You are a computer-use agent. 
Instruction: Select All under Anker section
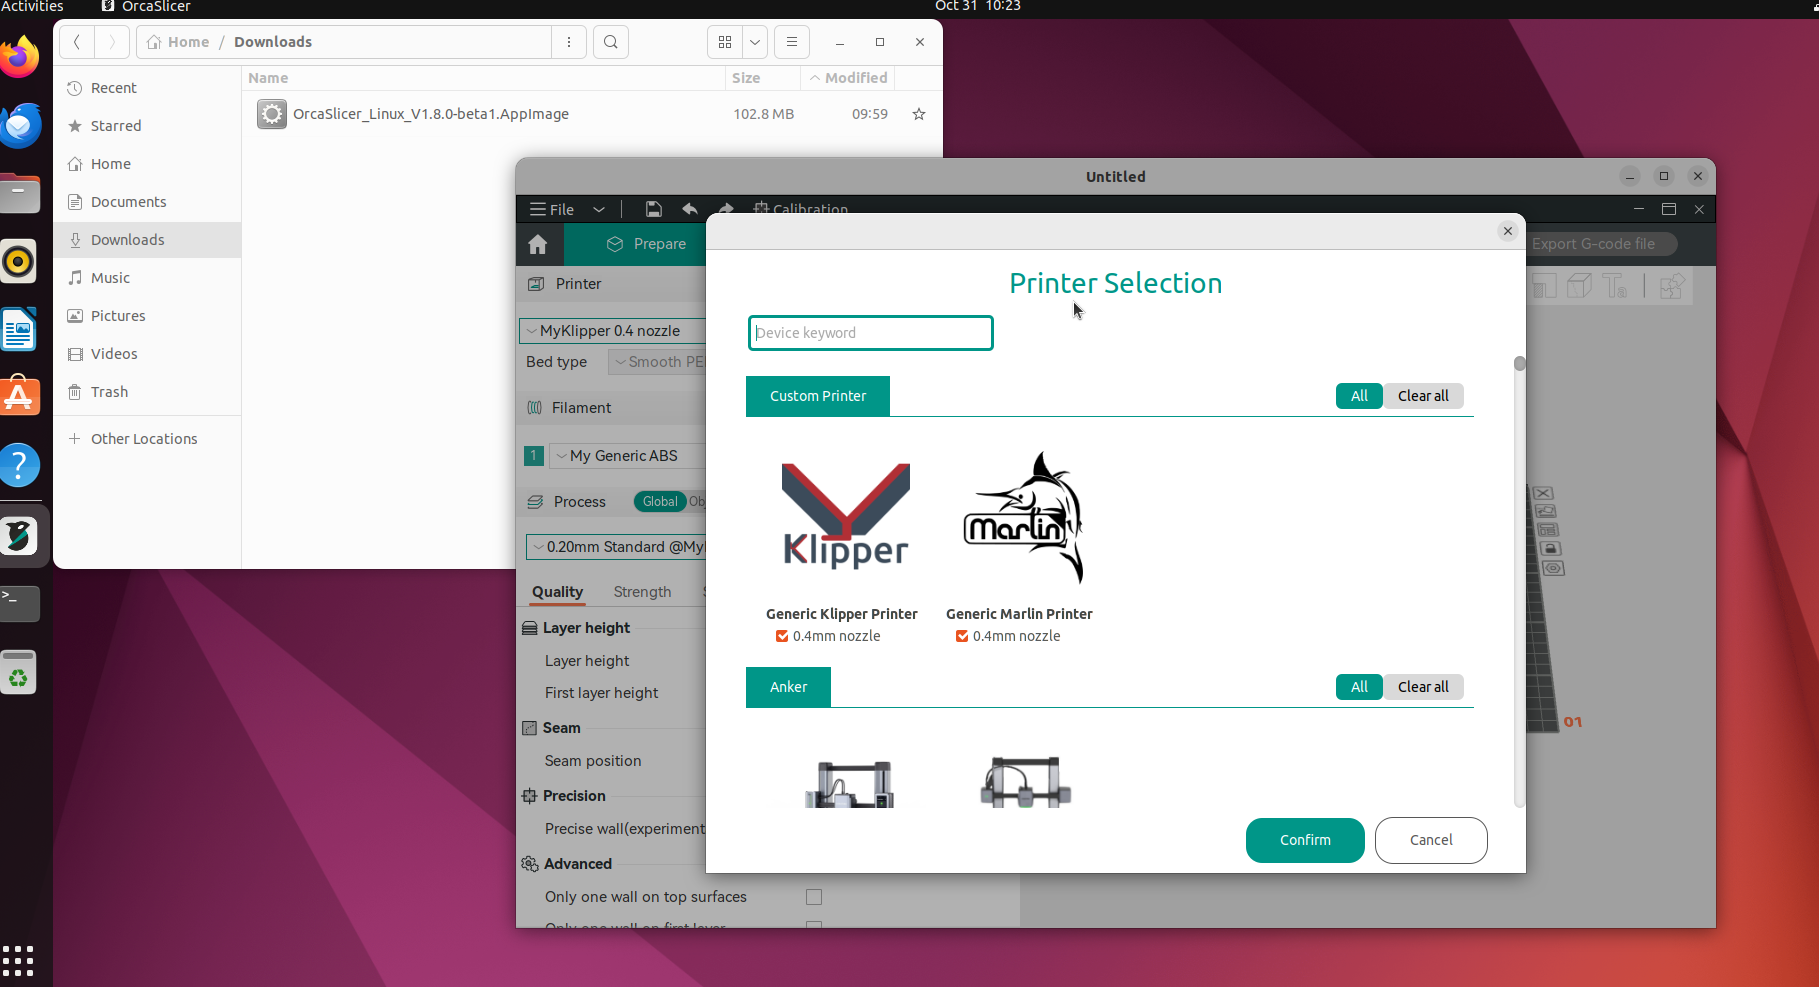tap(1359, 687)
